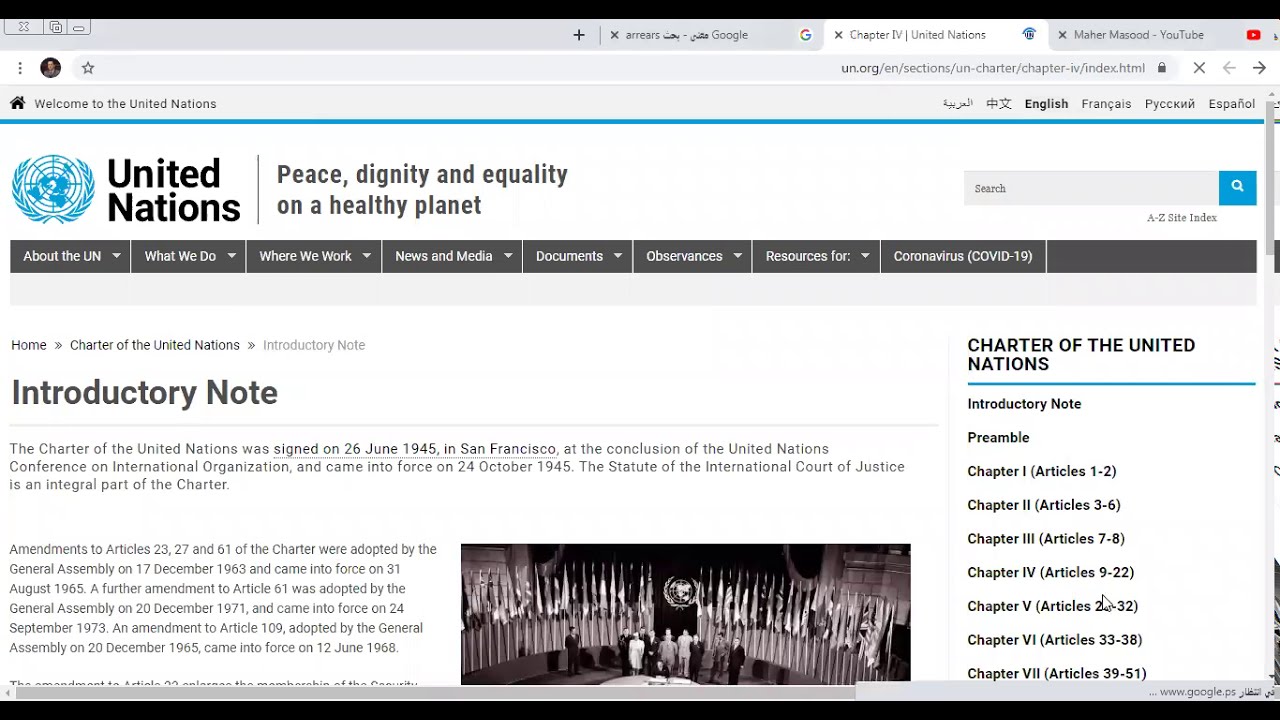This screenshot has width=1280, height=720.
Task: Bookmark this page with the star icon
Action: [88, 68]
